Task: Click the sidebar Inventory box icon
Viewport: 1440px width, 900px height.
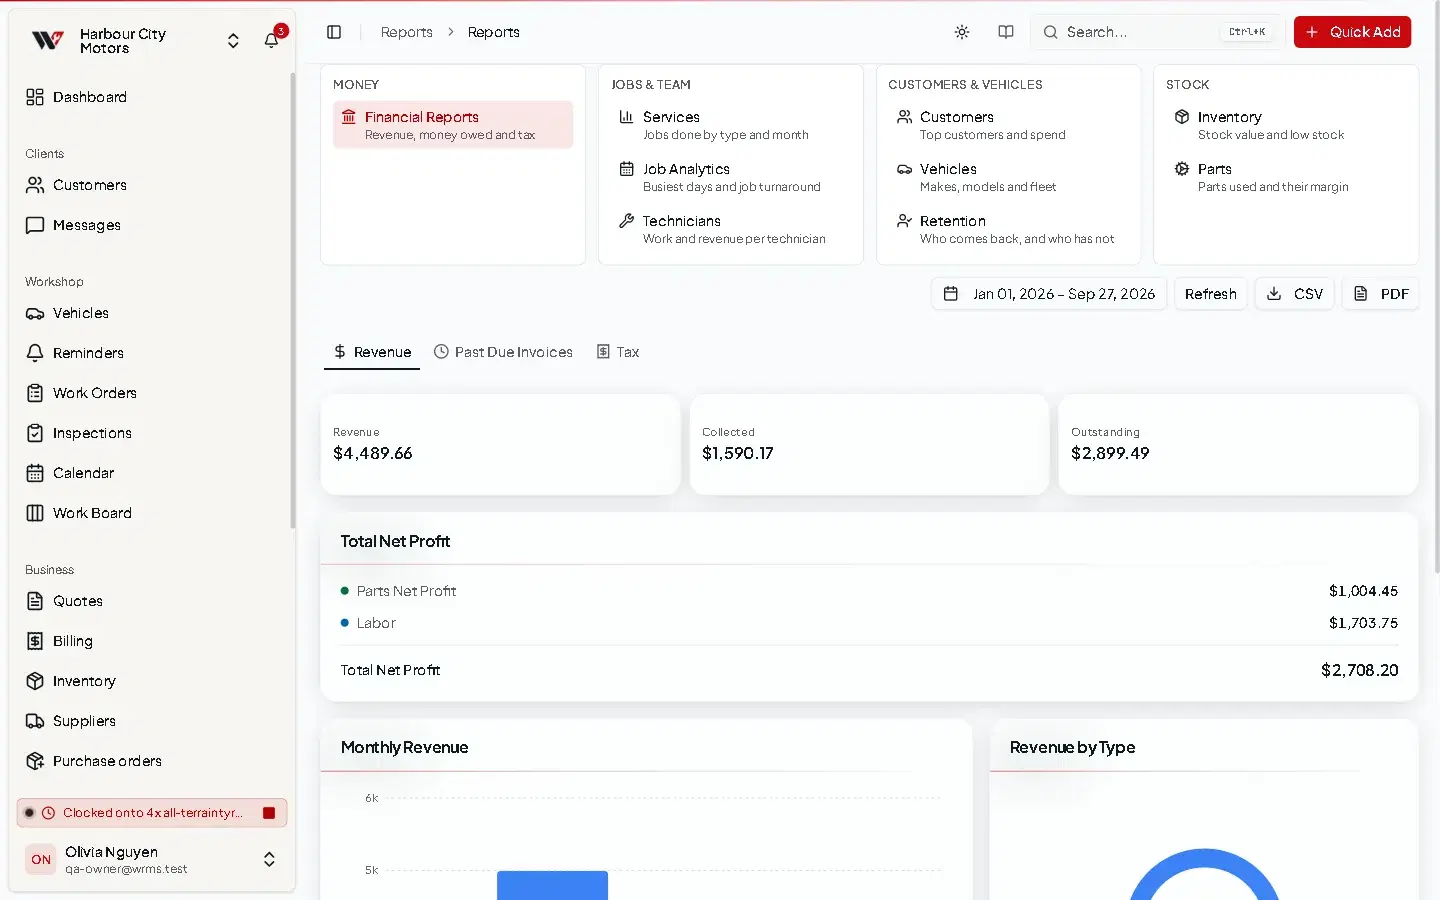Action: coord(35,681)
